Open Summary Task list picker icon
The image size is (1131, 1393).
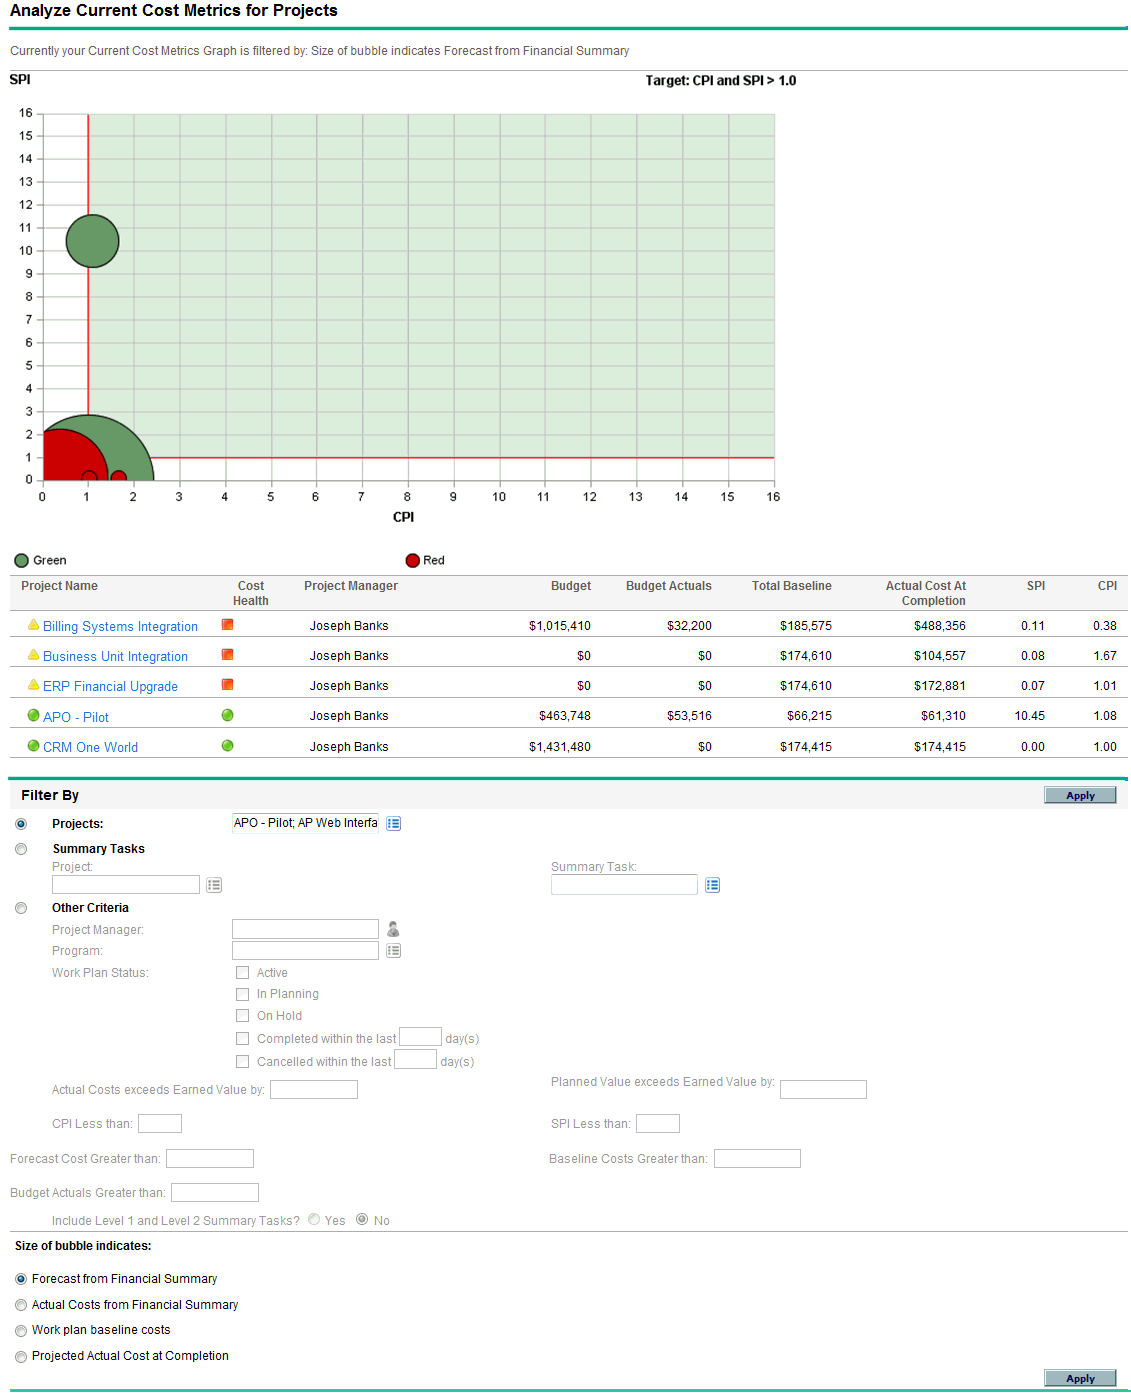coord(712,885)
